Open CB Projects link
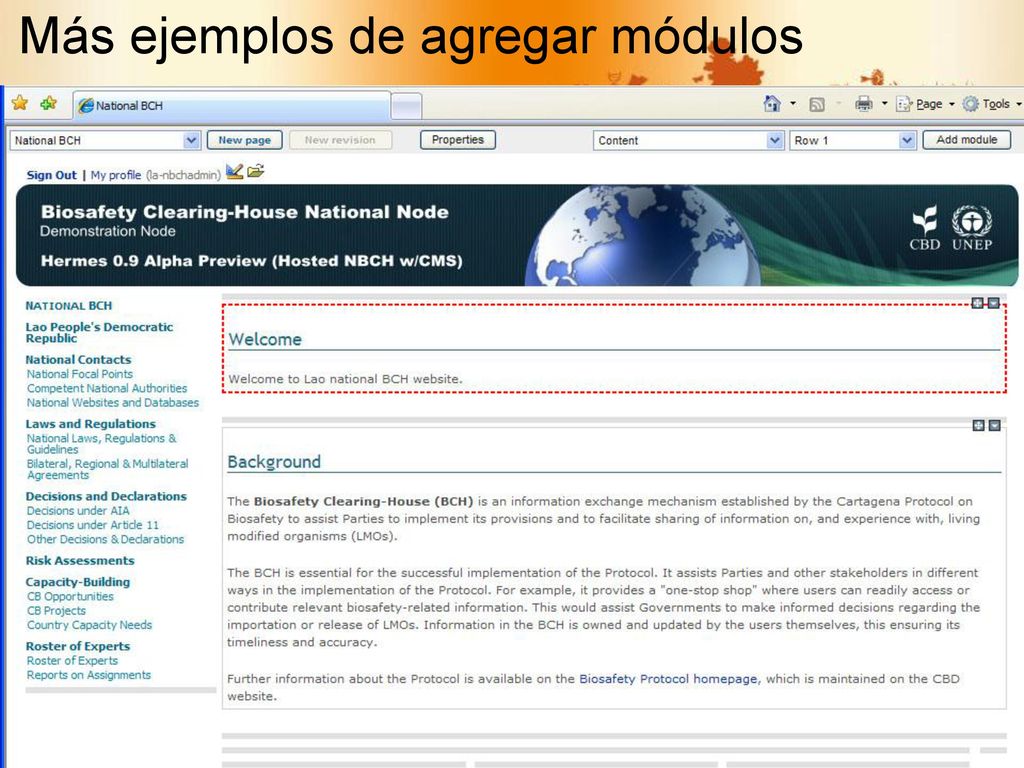 point(56,611)
